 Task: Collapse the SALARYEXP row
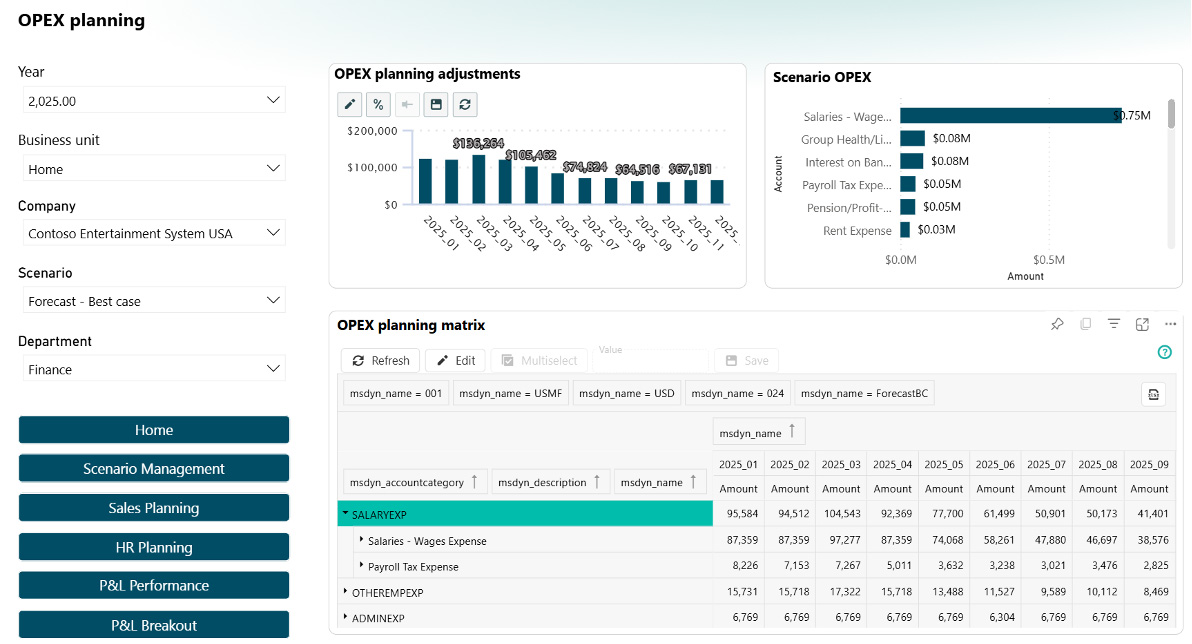coord(345,514)
